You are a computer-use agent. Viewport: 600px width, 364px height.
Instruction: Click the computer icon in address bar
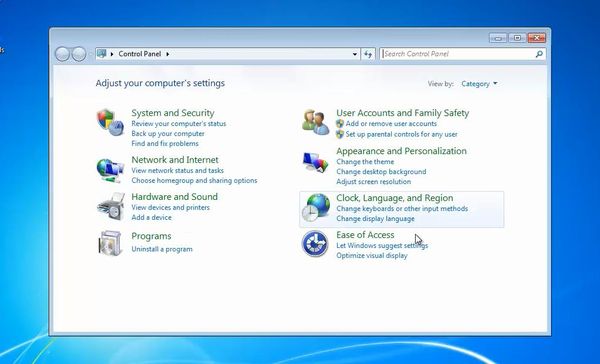[x=101, y=54]
